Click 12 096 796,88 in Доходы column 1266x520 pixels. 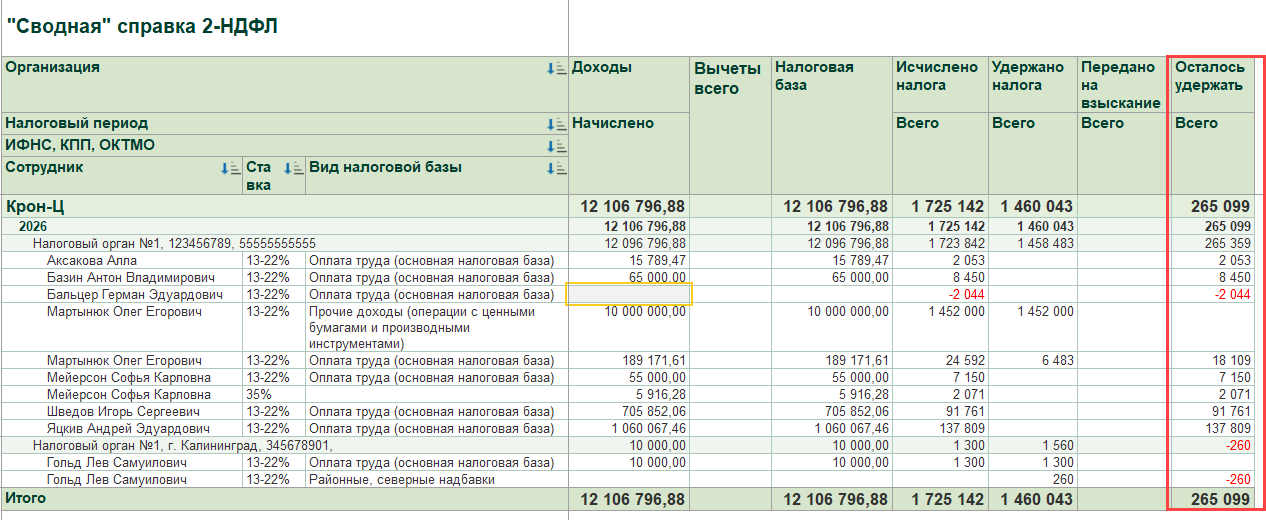point(646,243)
